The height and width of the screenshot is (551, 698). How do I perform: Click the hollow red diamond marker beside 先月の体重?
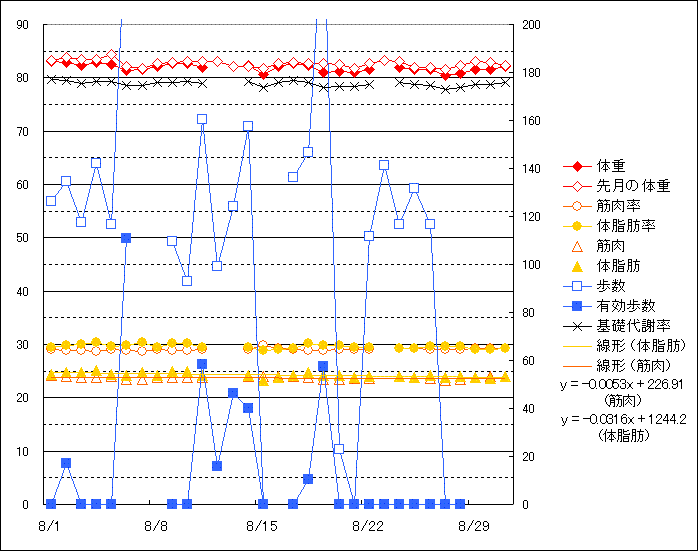[577, 186]
